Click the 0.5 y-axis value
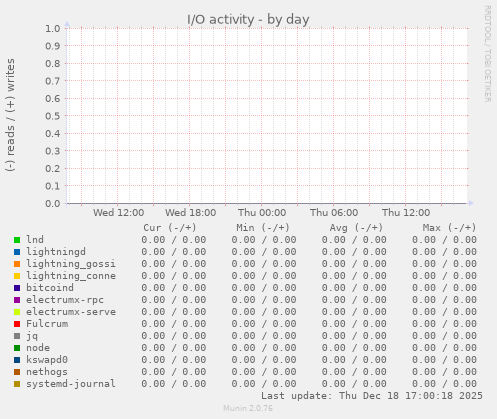Viewport: 497px width, 419px height. click(x=53, y=116)
